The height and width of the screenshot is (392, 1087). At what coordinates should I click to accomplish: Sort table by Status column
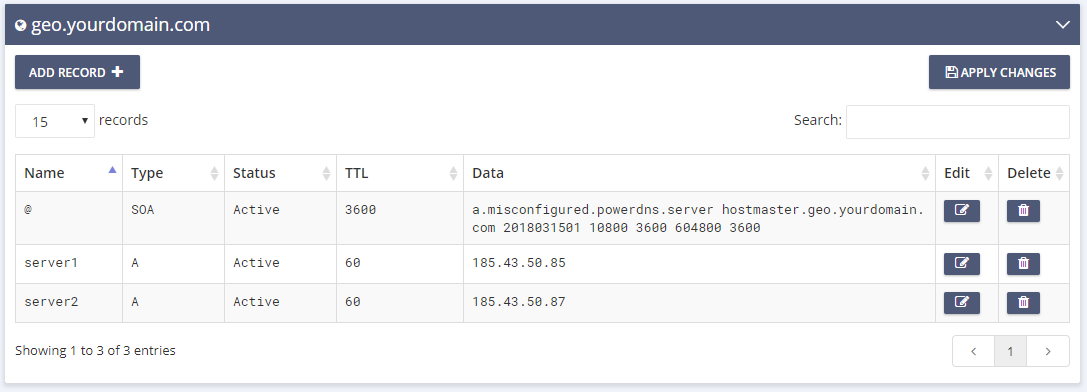pyautogui.click(x=280, y=173)
